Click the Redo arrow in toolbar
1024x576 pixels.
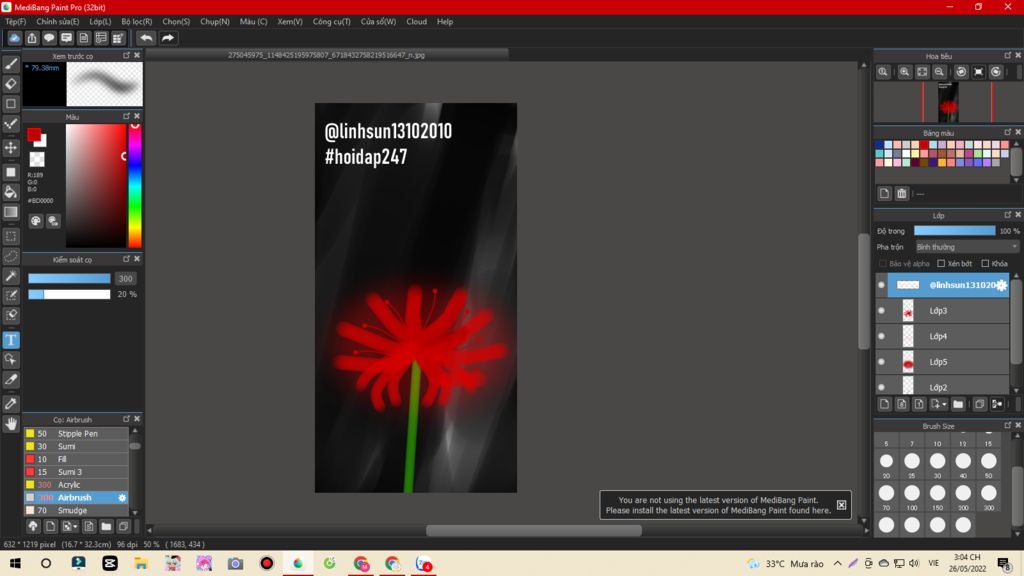(168, 38)
